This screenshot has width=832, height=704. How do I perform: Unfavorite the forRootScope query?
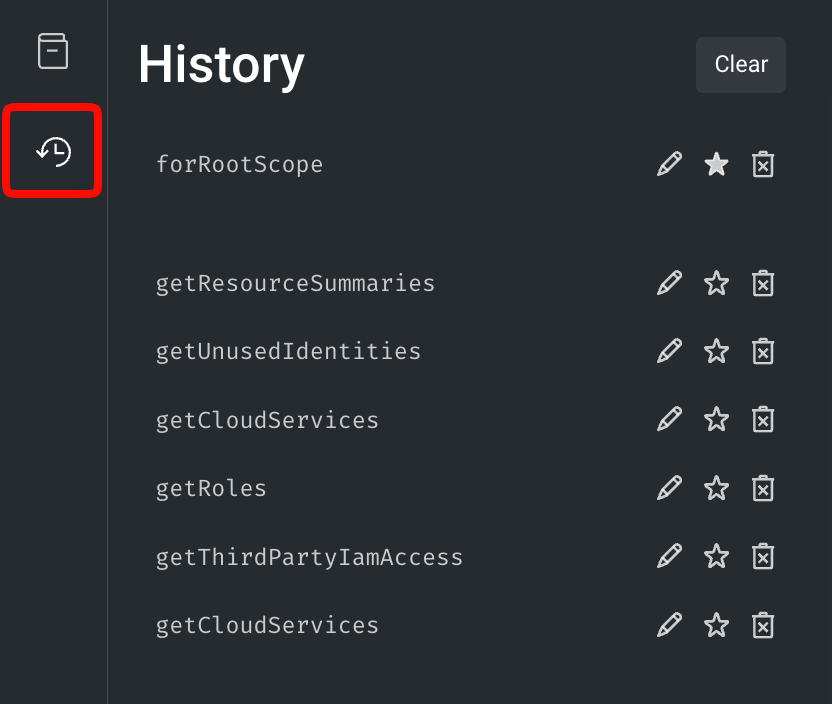[x=716, y=164]
